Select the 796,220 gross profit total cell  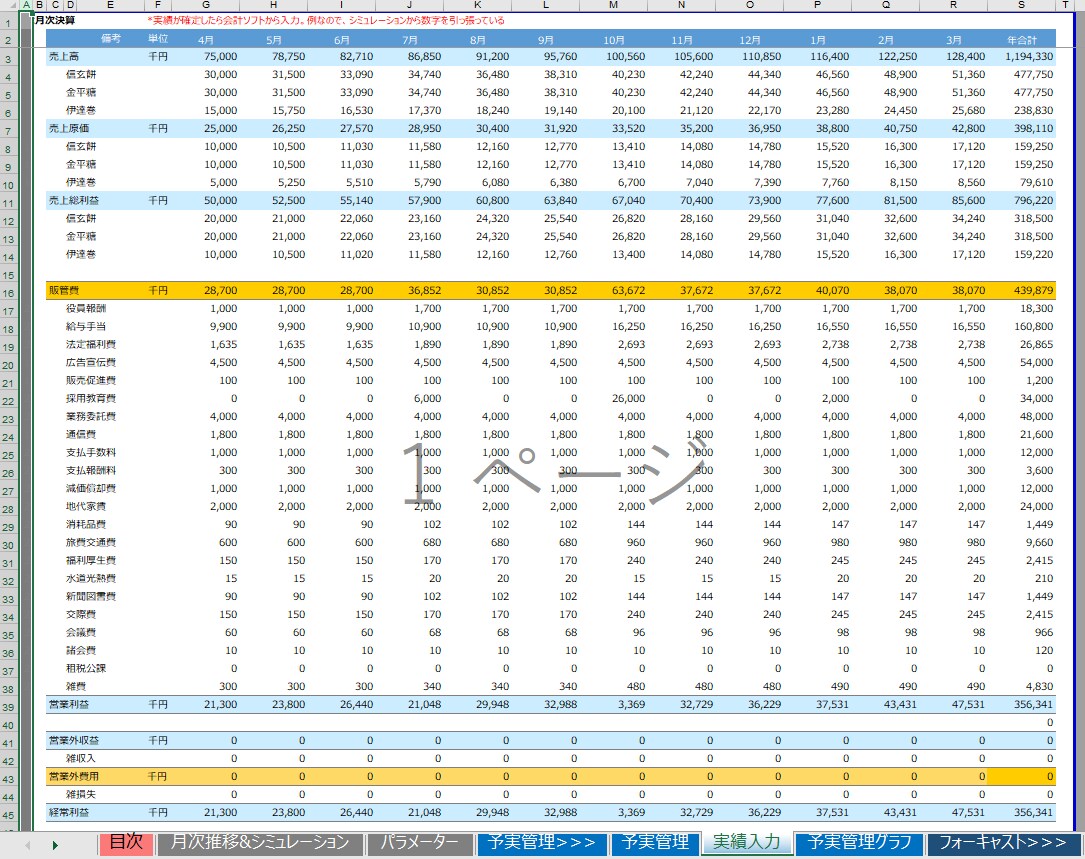coord(1021,201)
